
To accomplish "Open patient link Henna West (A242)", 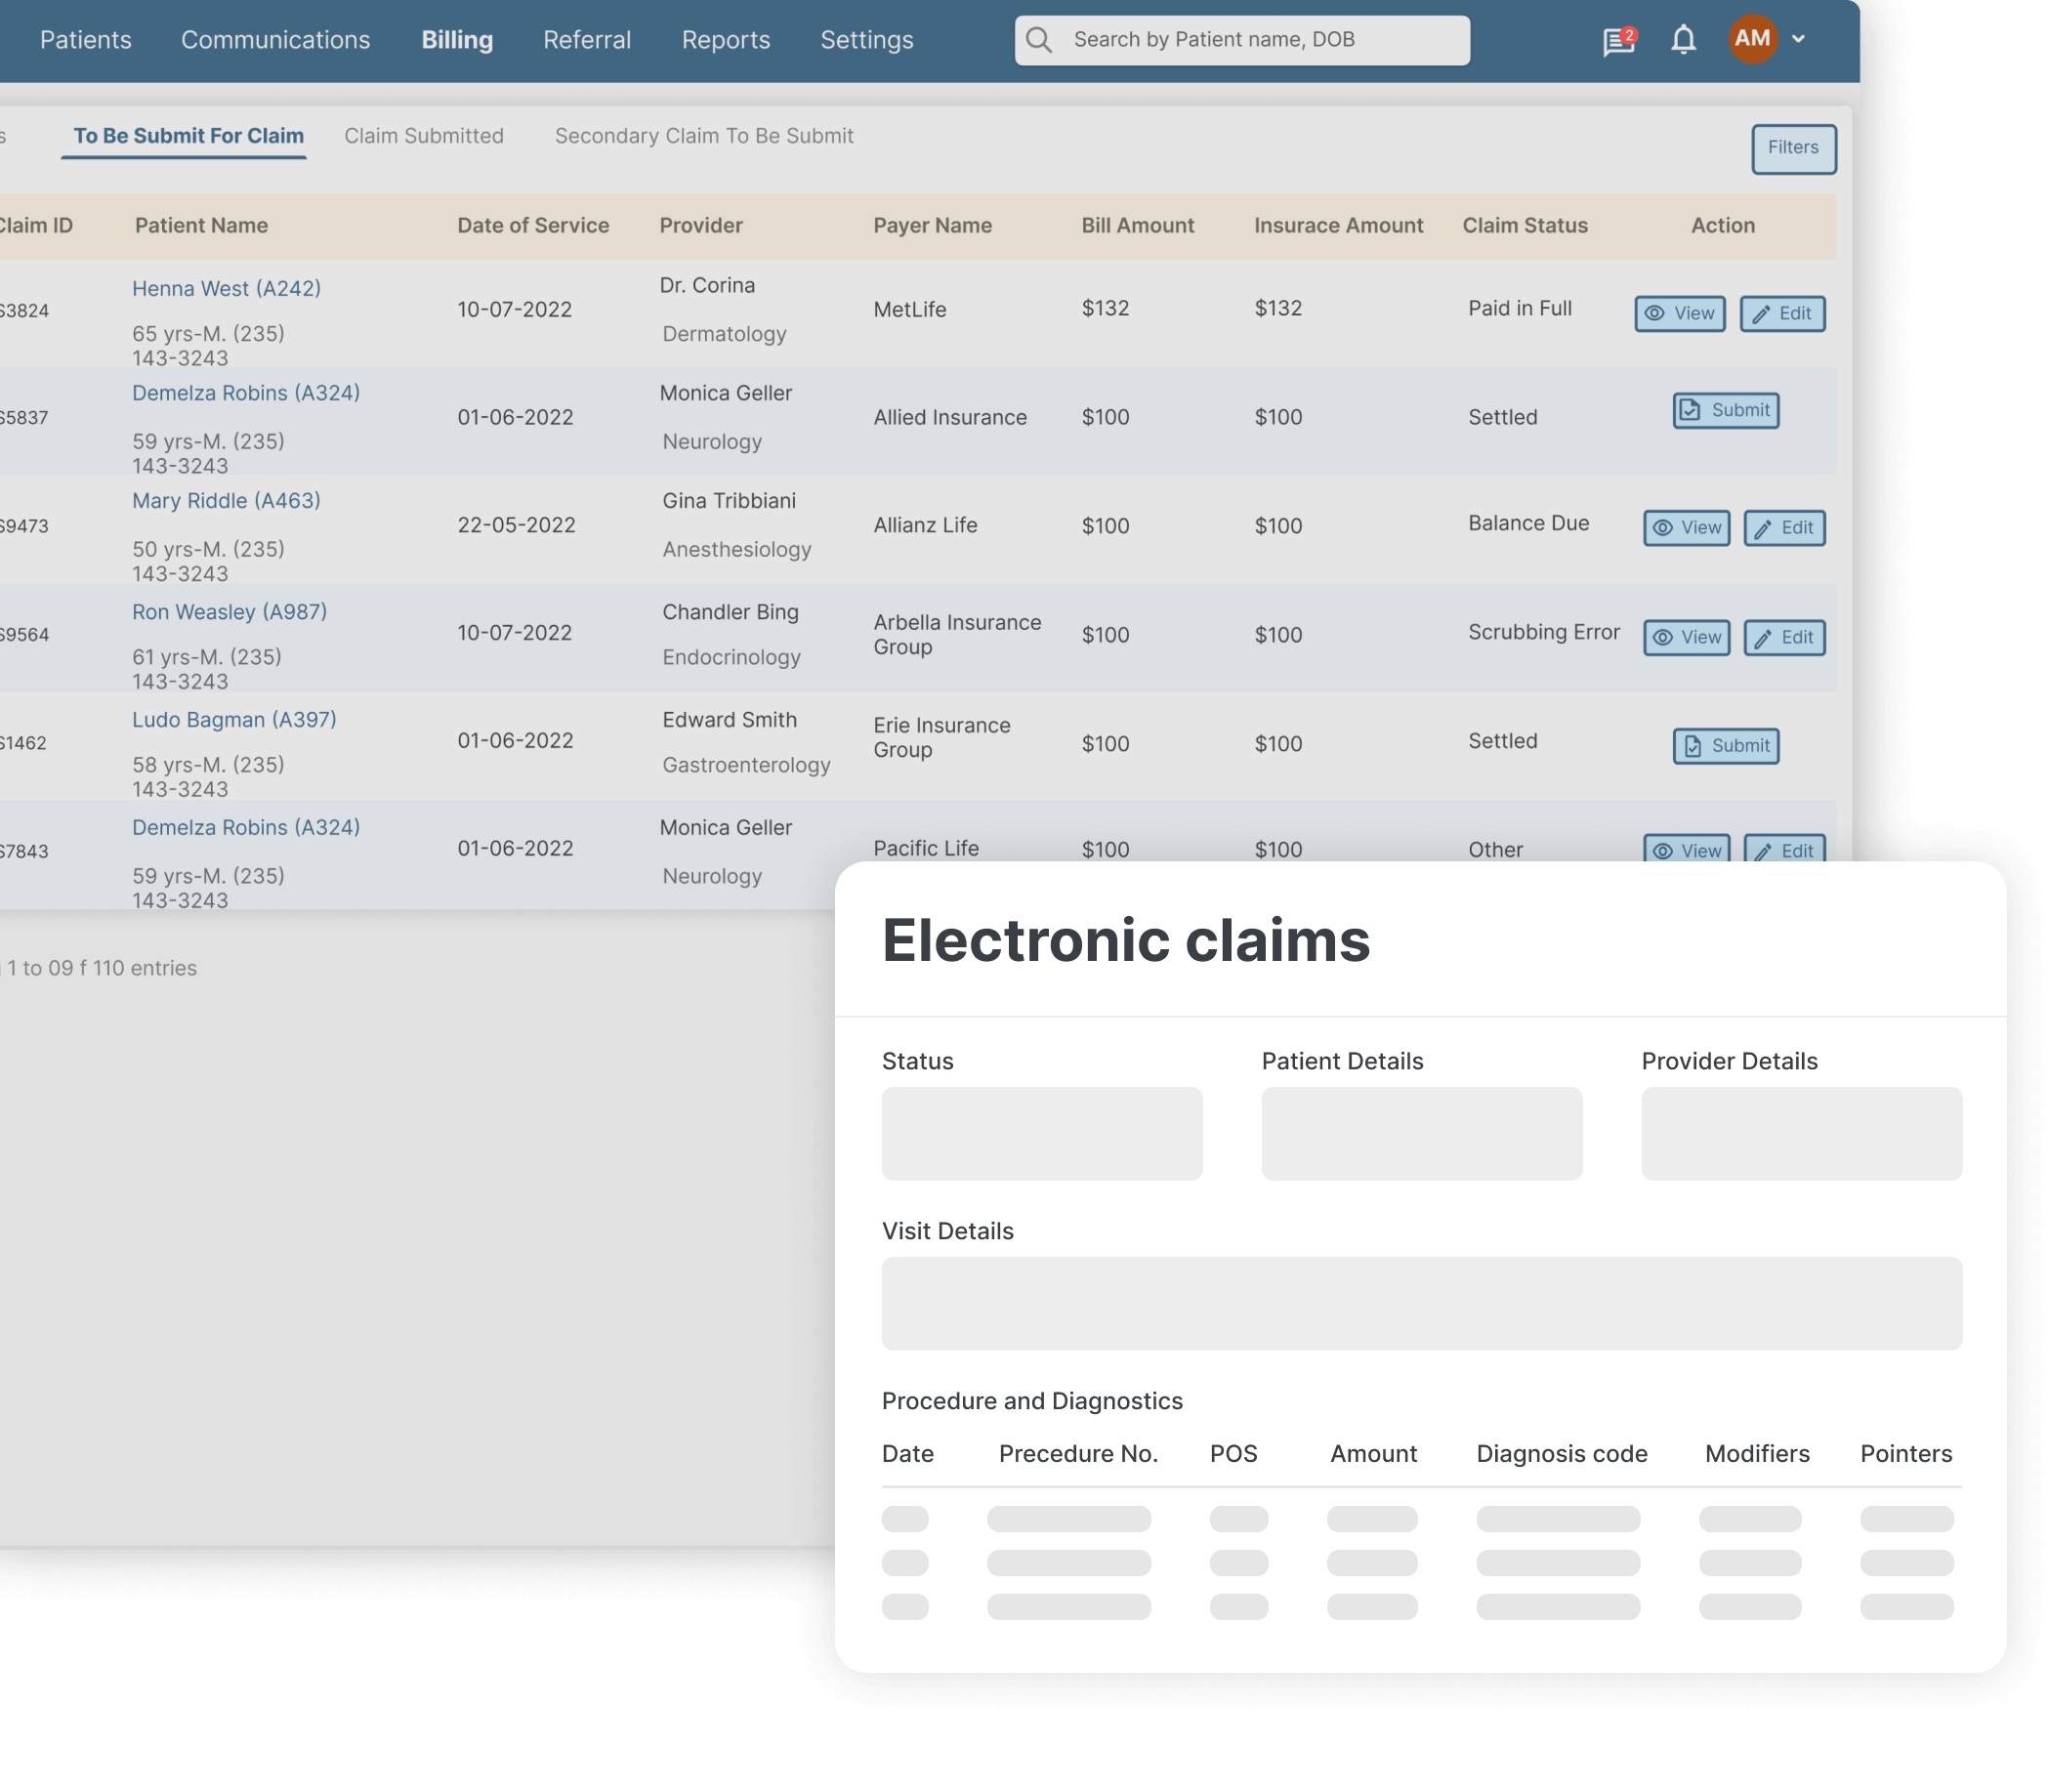I will [226, 288].
